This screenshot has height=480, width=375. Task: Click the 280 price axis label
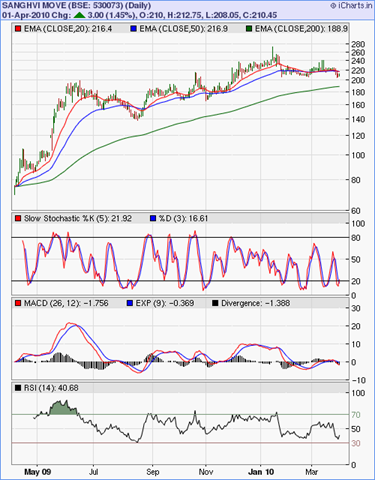click(x=358, y=44)
